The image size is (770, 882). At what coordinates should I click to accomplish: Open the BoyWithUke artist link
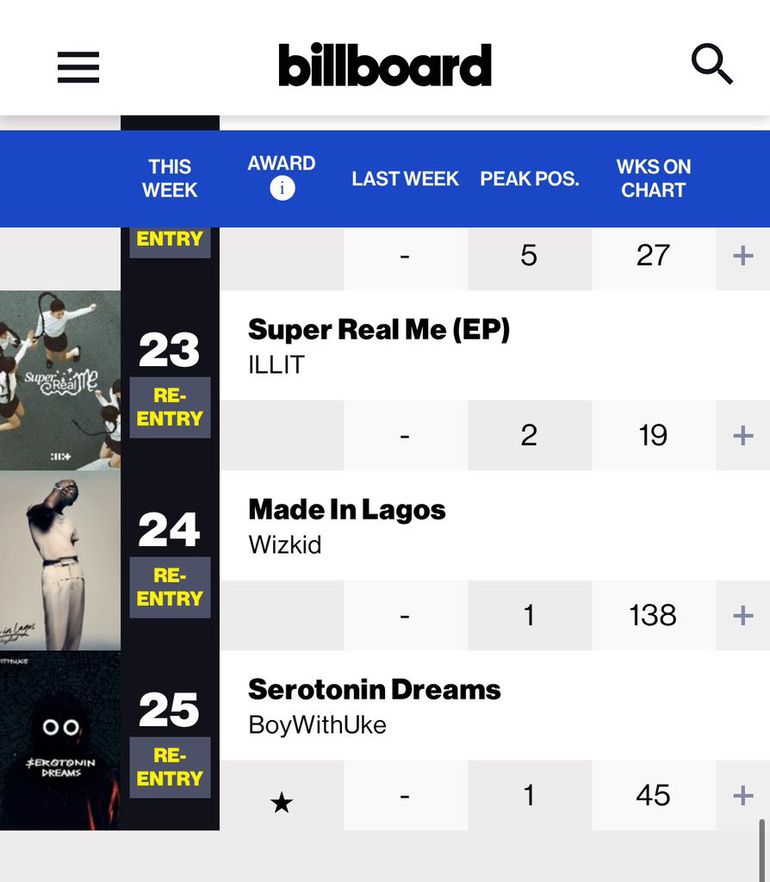click(x=317, y=725)
